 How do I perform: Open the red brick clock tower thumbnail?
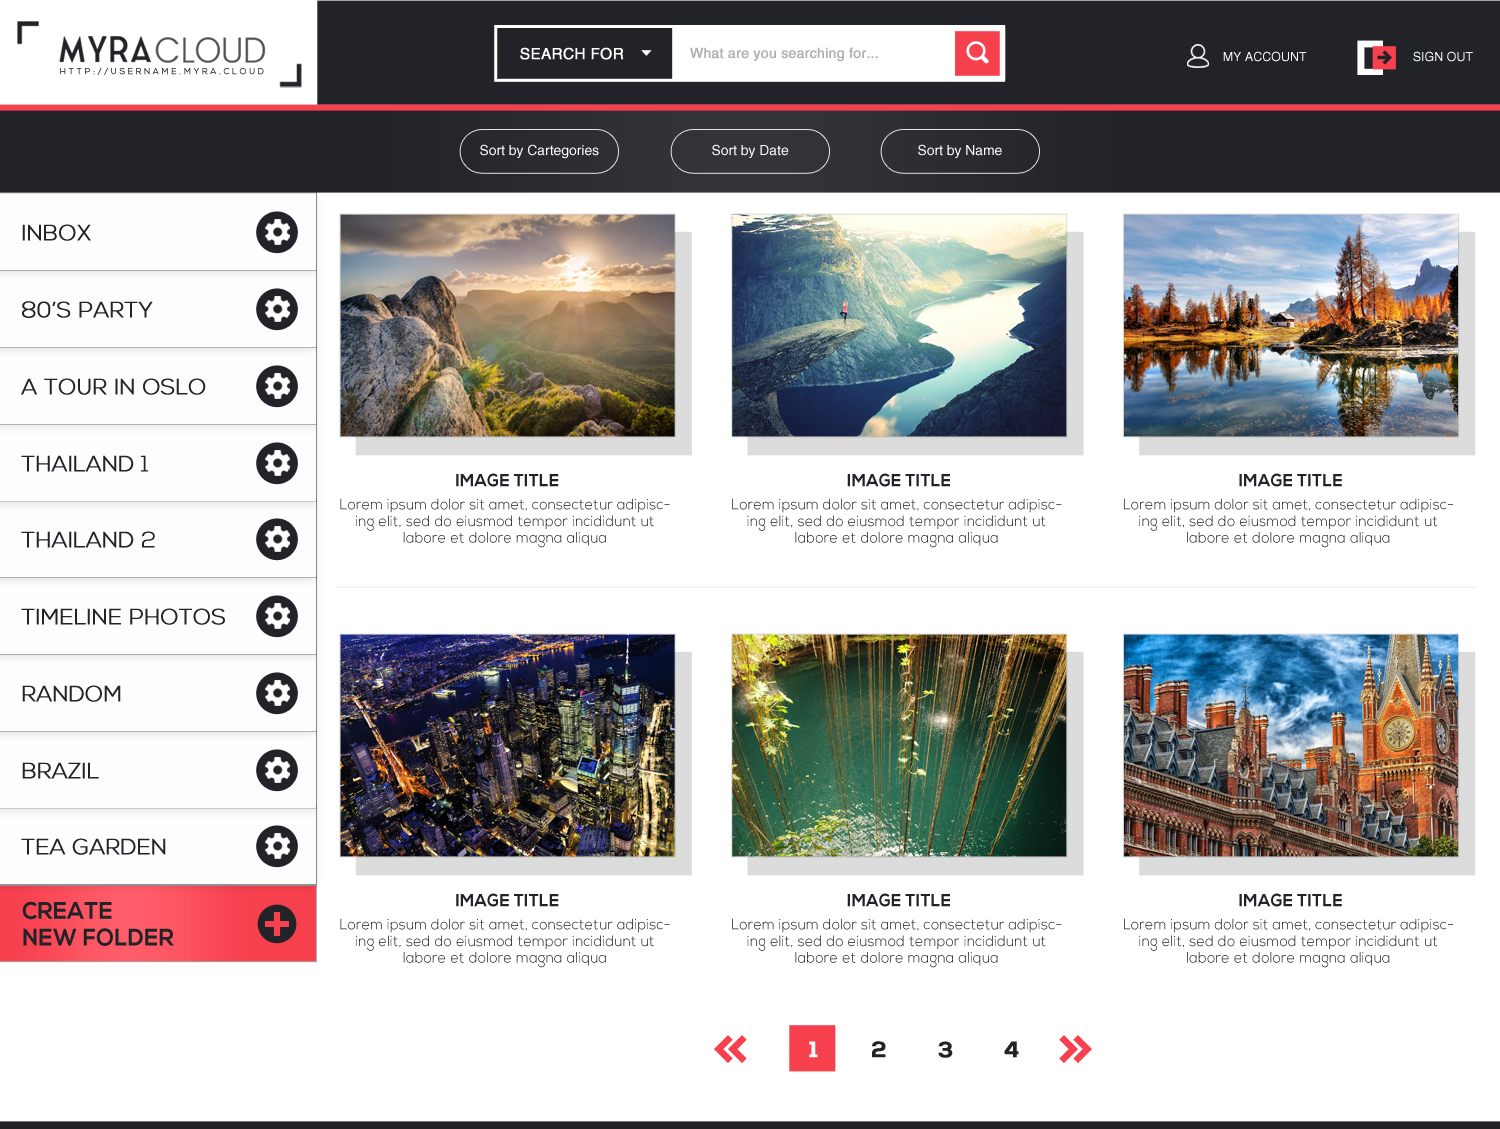[x=1290, y=745]
